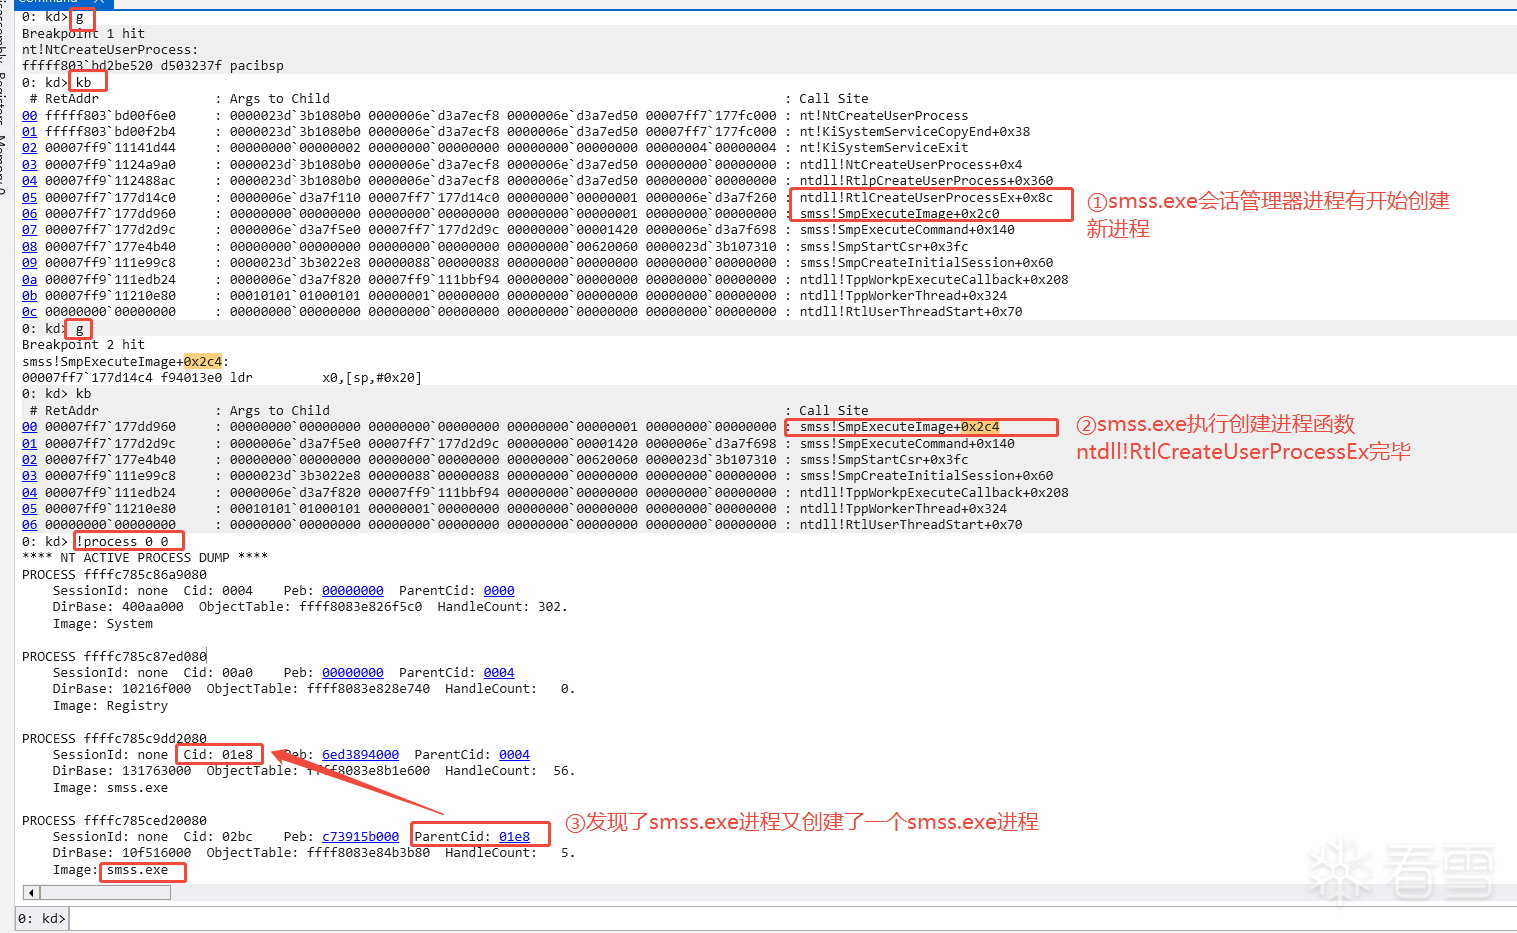
Task: Click ParentCid 0004 link of smss Cid 01e8
Action: pyautogui.click(x=514, y=755)
